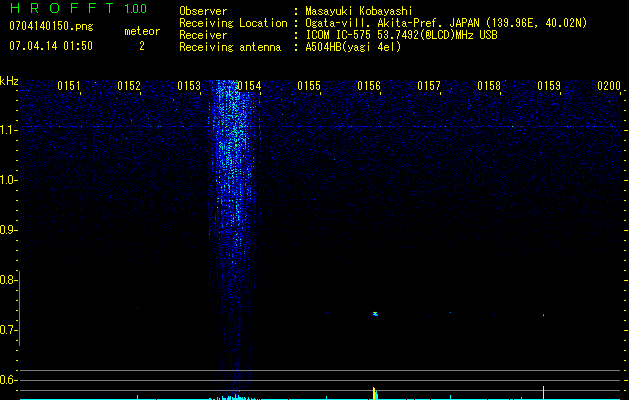Click the 0156 time marker
Screen dimensions: 629x400
pyautogui.click(x=369, y=86)
